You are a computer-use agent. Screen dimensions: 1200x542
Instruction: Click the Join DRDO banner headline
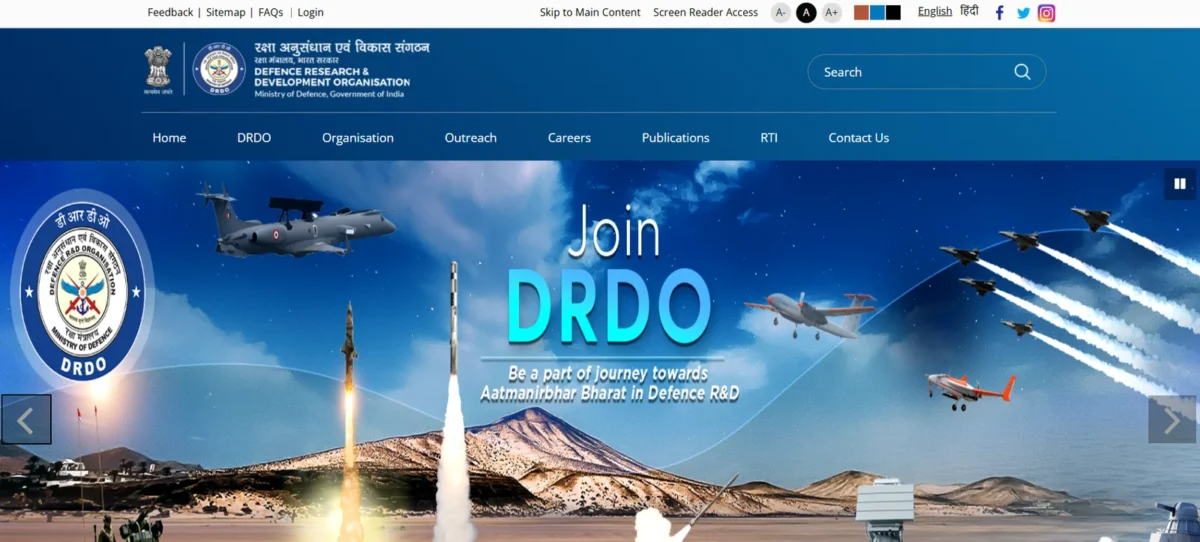coord(608,273)
